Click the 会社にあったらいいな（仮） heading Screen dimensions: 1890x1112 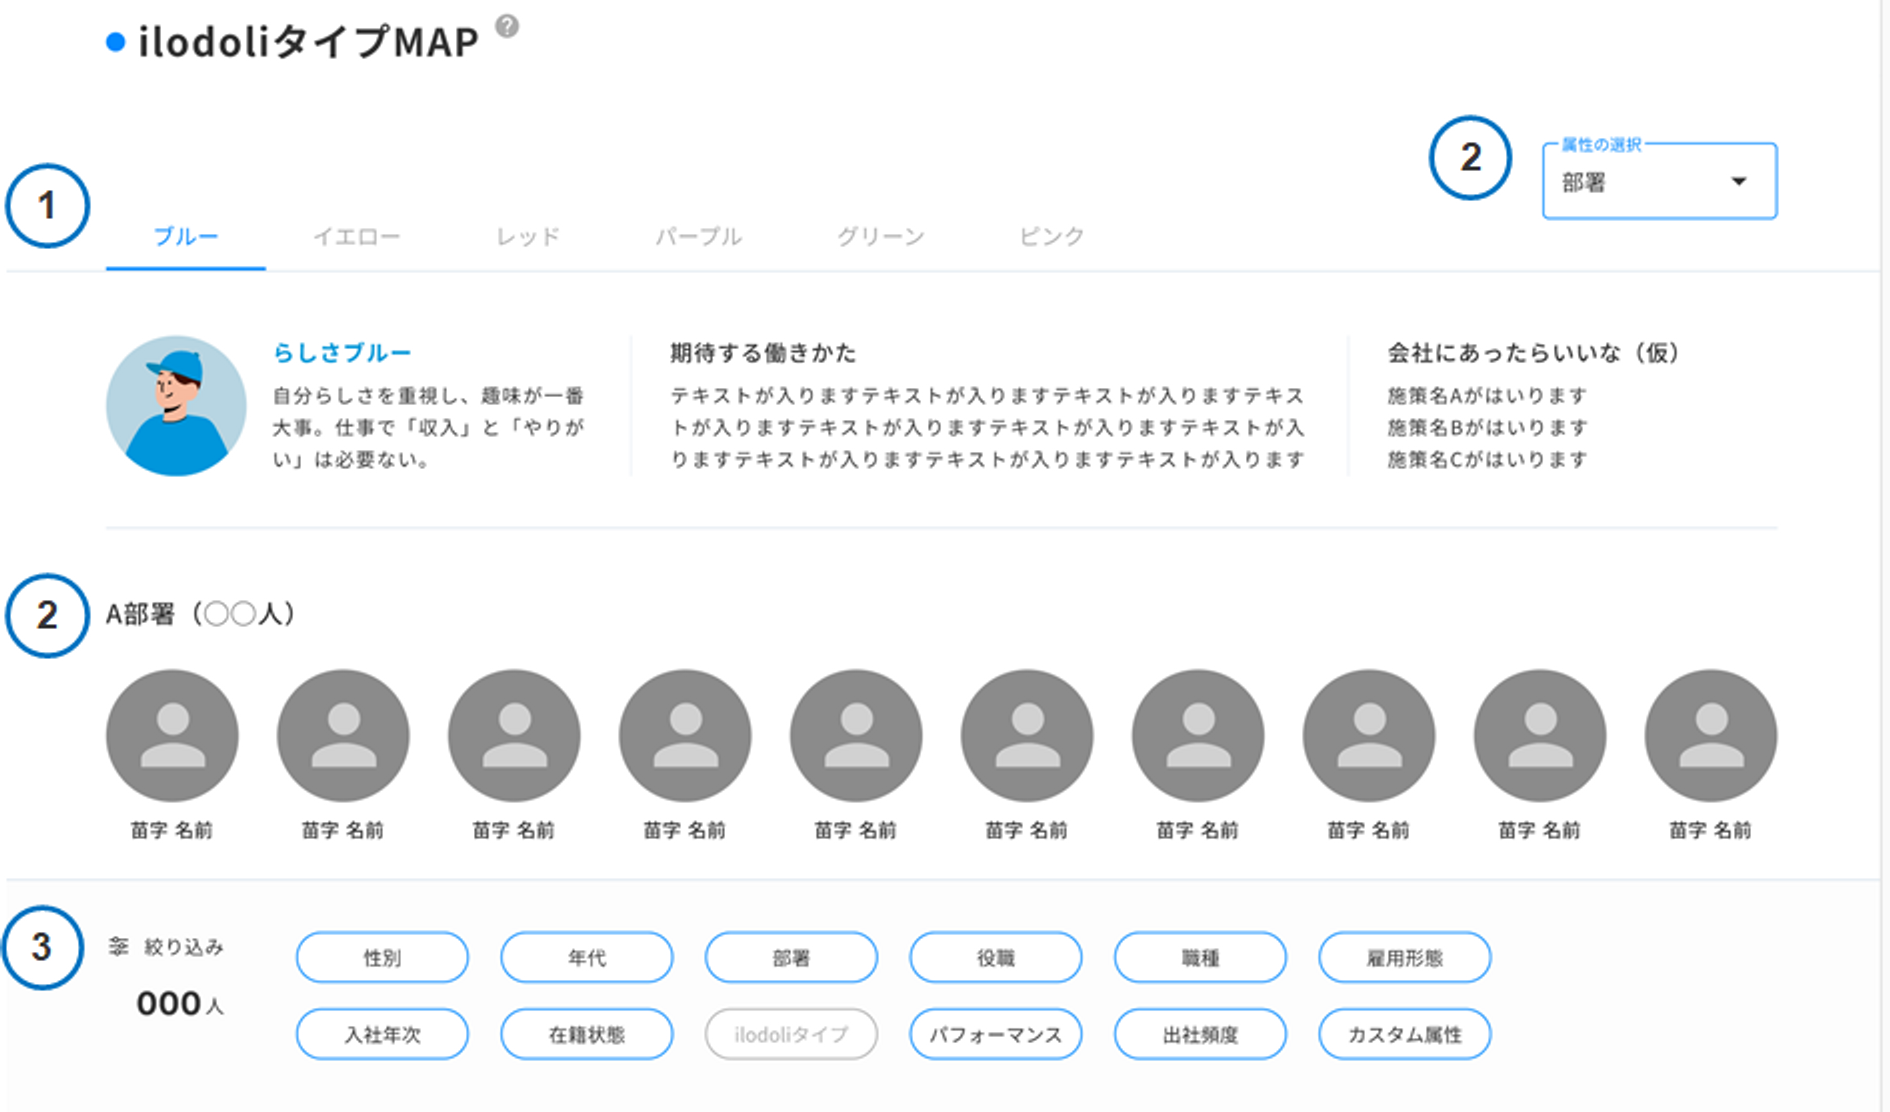(1534, 353)
